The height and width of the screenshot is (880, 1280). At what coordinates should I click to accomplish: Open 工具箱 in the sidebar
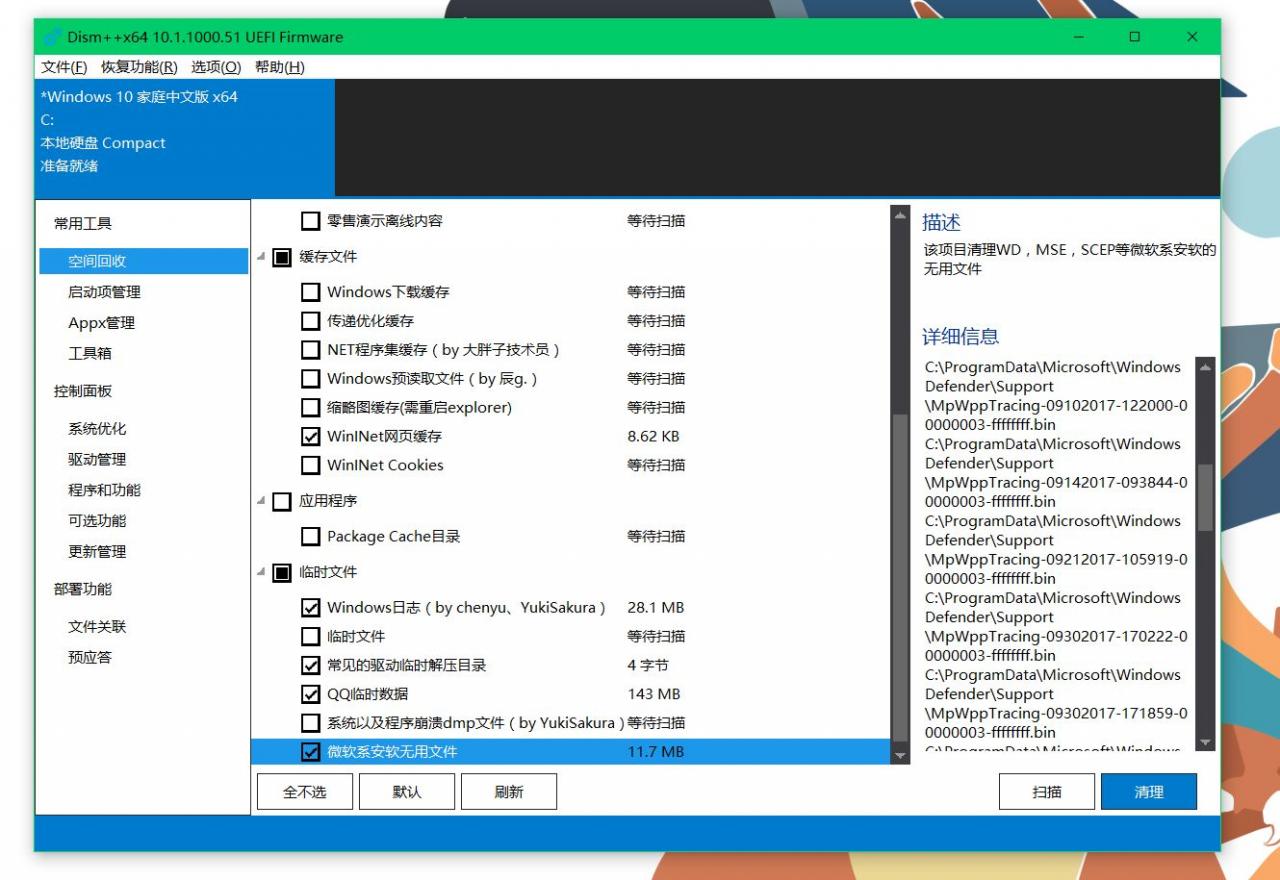tap(90, 354)
